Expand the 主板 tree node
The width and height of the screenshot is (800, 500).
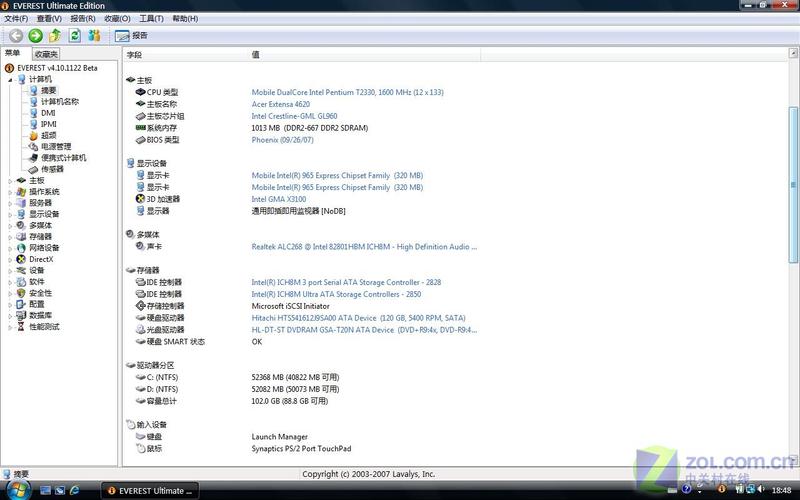(10, 181)
